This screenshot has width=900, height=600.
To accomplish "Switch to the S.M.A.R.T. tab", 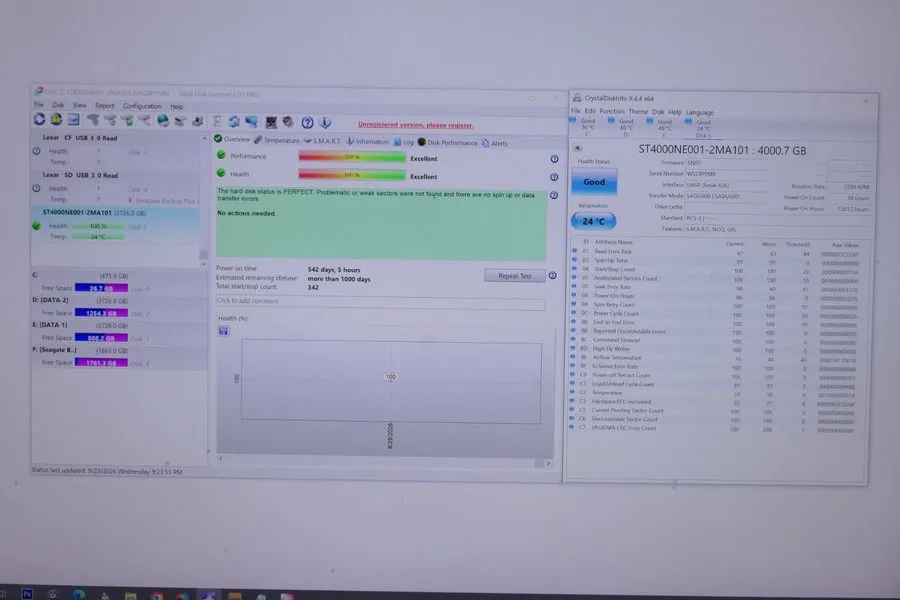I will point(323,141).
